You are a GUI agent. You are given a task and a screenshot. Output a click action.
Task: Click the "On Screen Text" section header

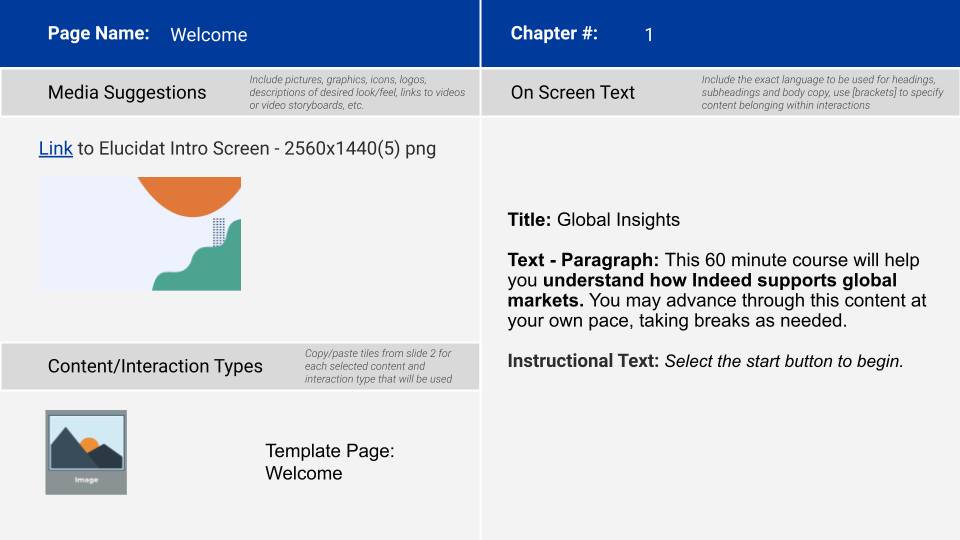point(573,93)
